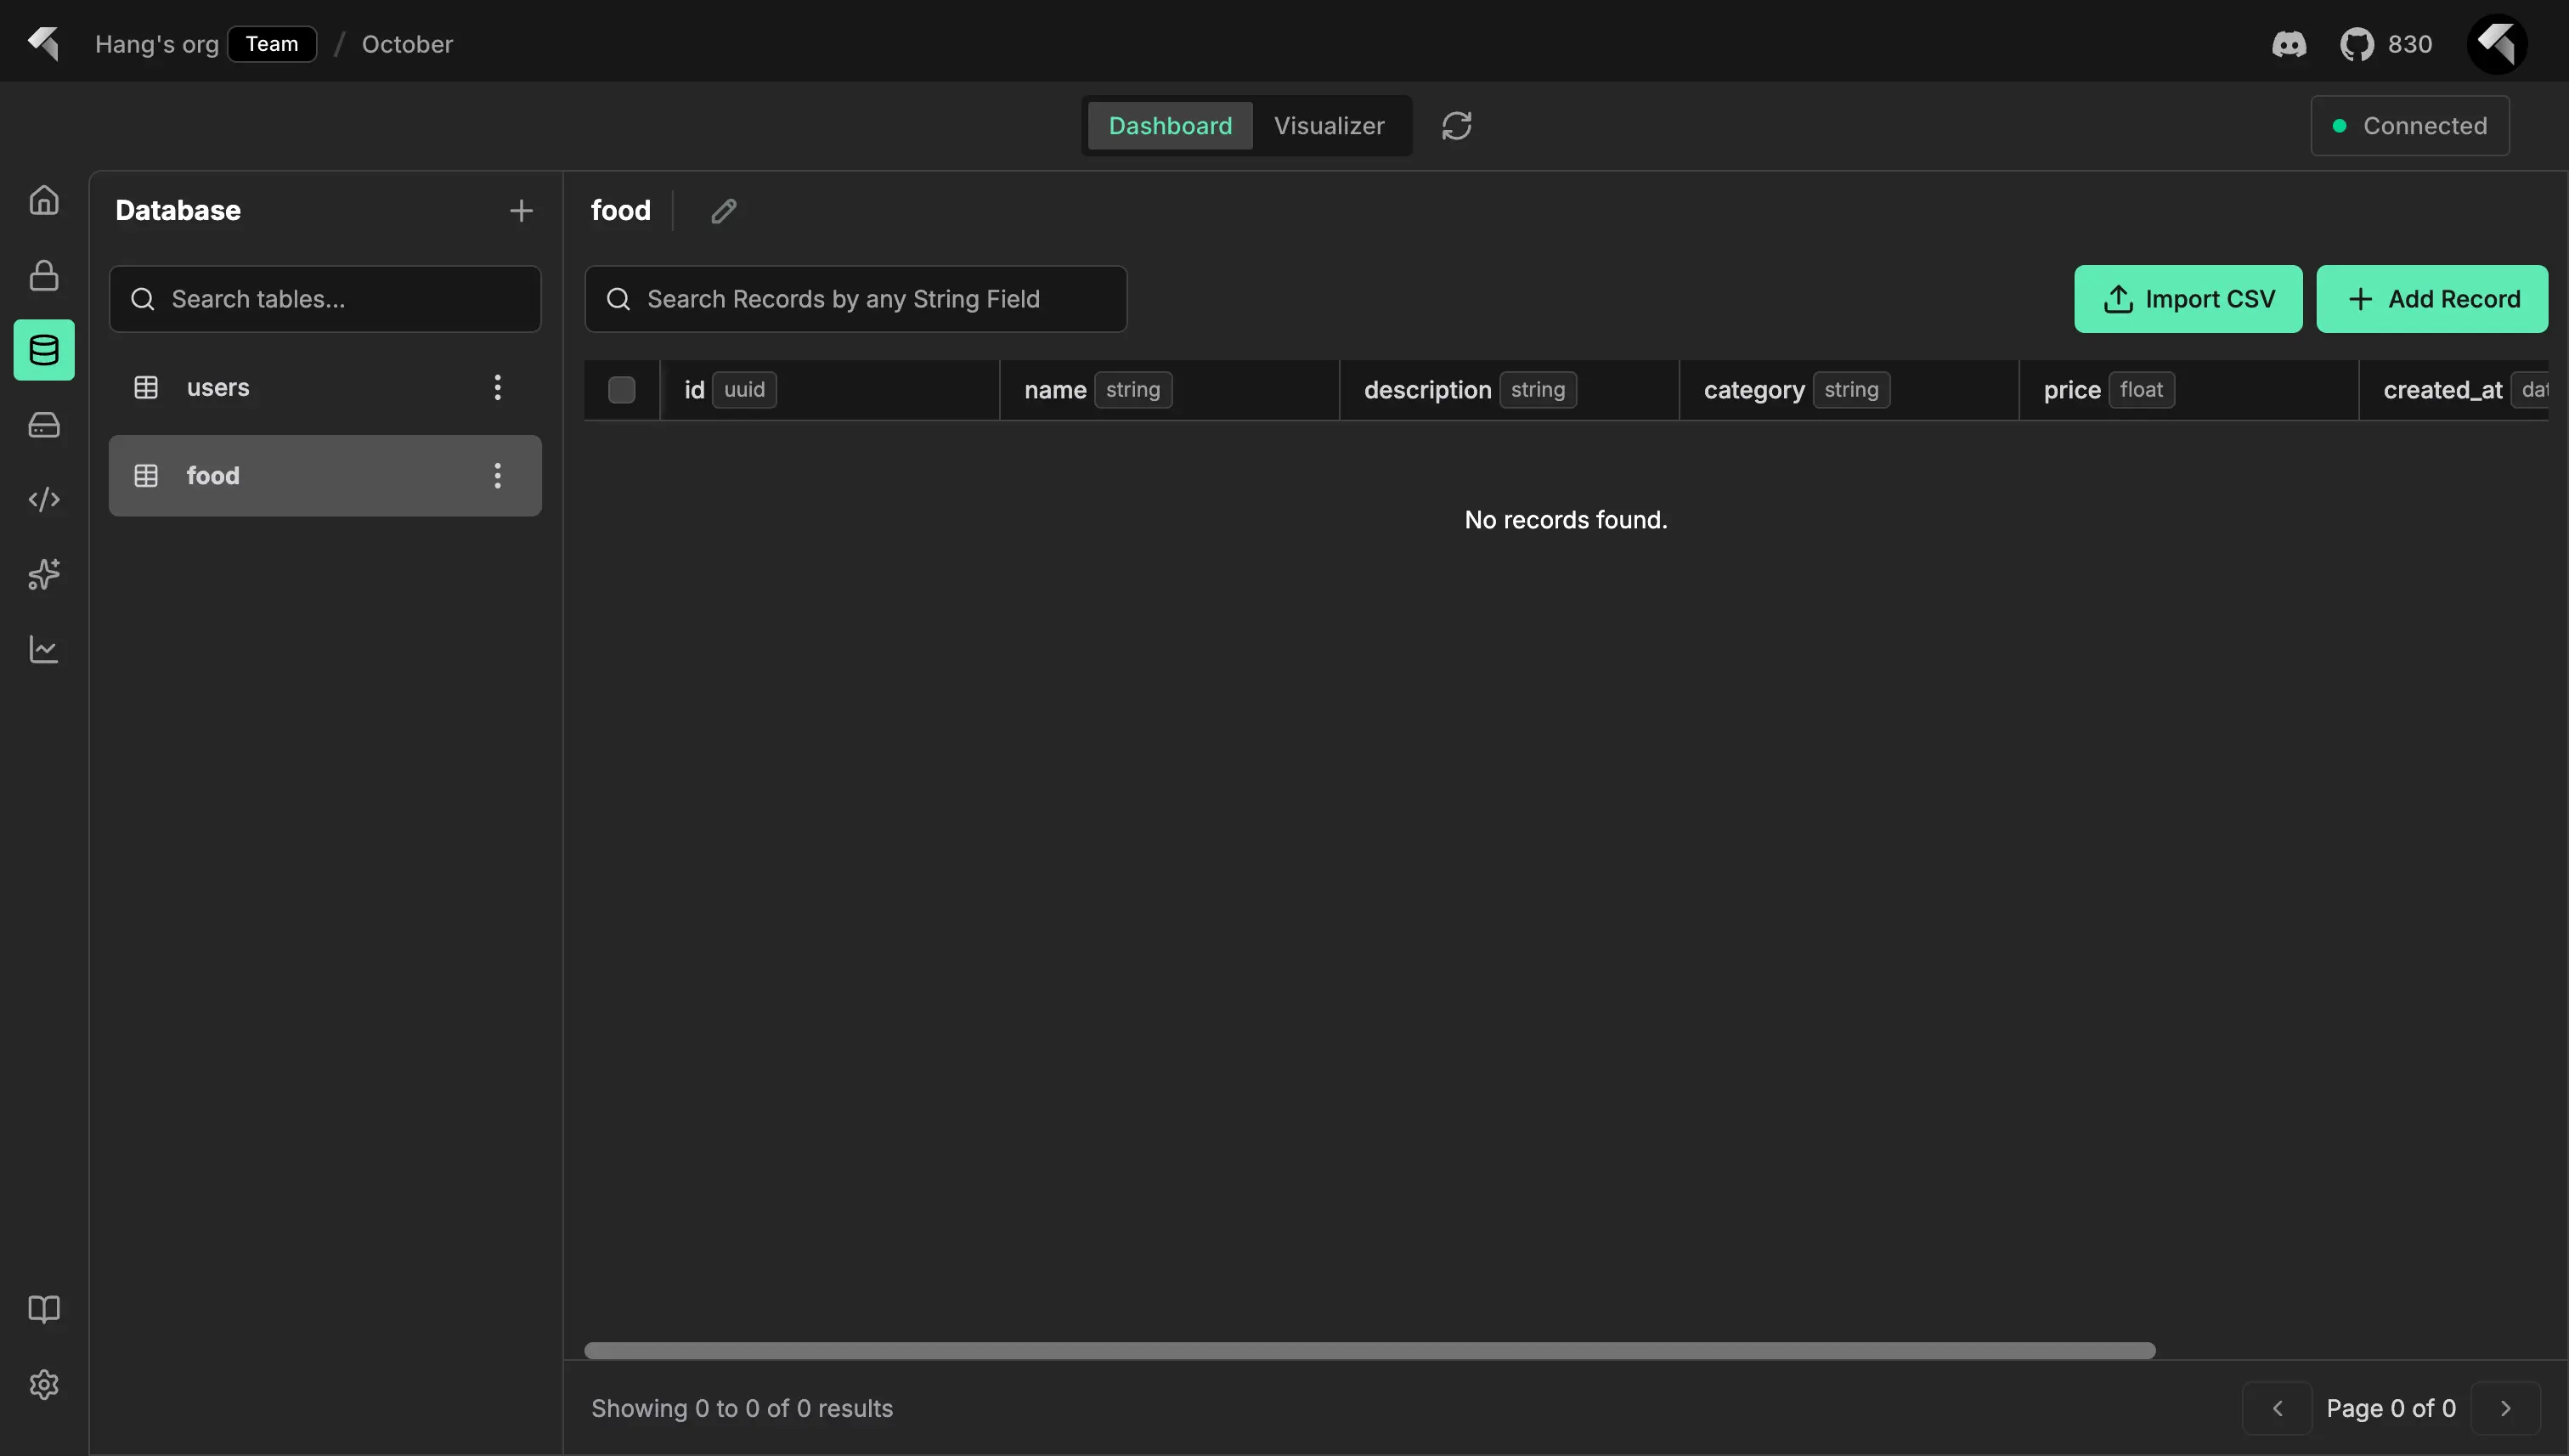Click the Import CSV button

pyautogui.click(x=2188, y=299)
